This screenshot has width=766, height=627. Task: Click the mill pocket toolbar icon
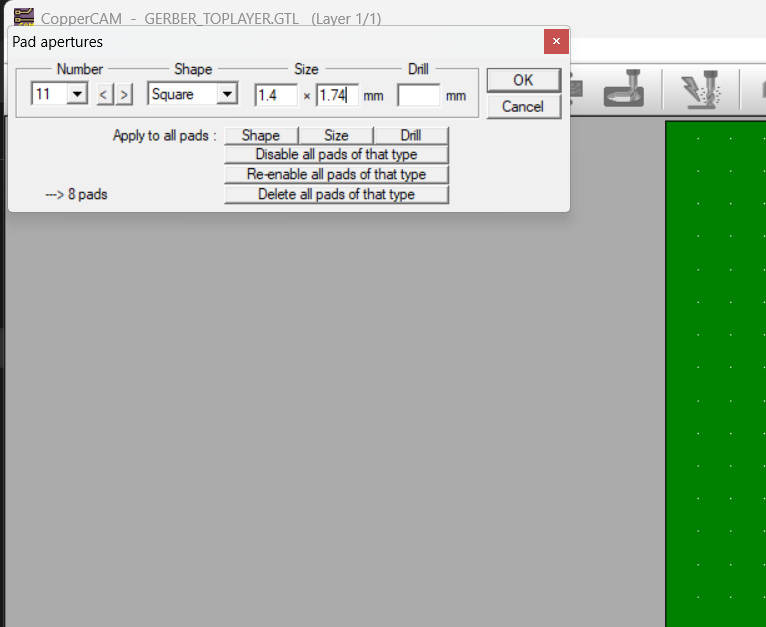click(624, 88)
